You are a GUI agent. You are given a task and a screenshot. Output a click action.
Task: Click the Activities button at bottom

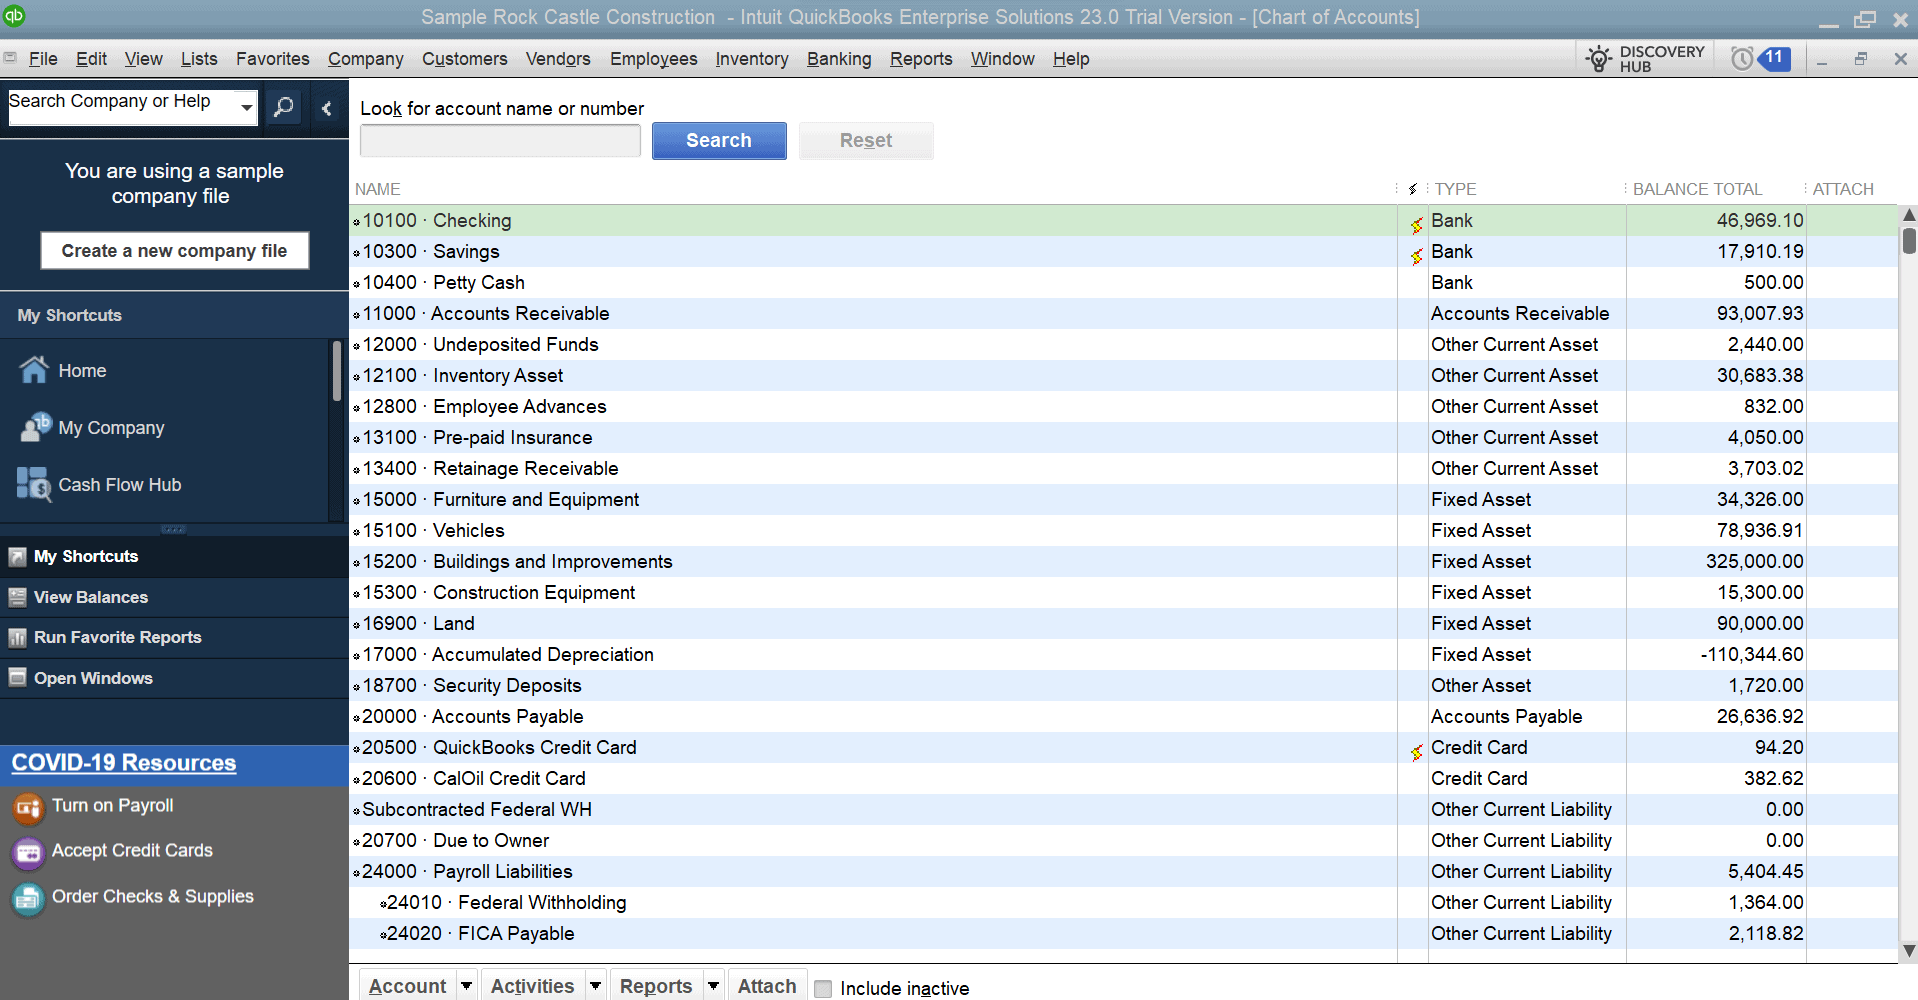point(533,986)
